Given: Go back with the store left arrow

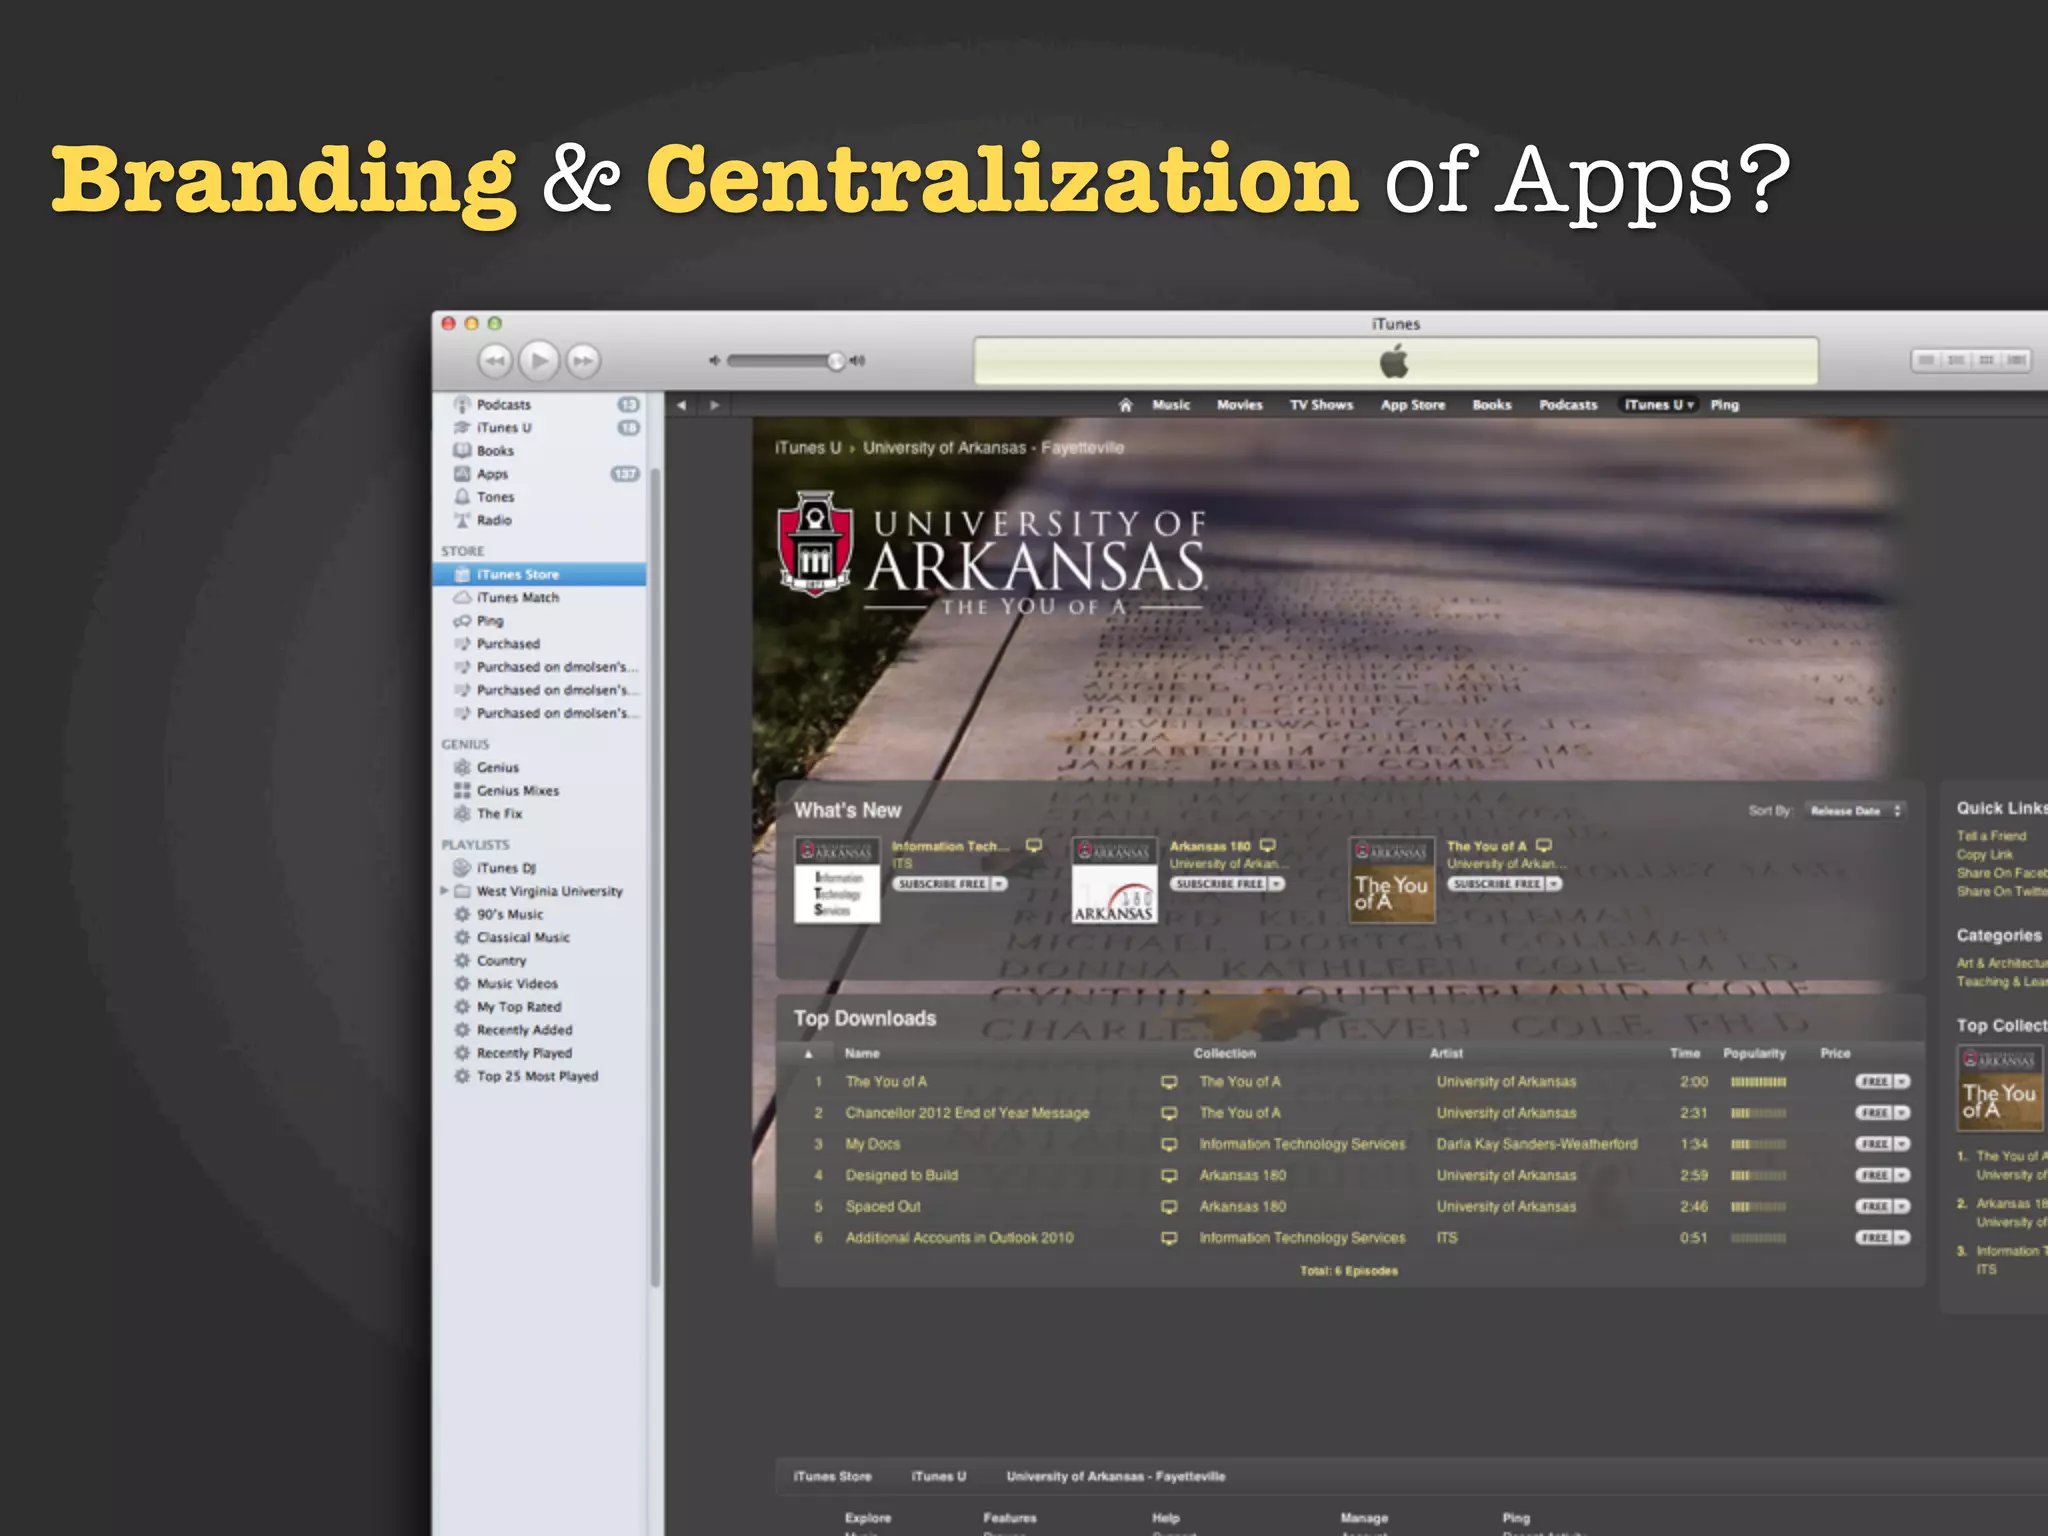Looking at the screenshot, I should tap(682, 405).
